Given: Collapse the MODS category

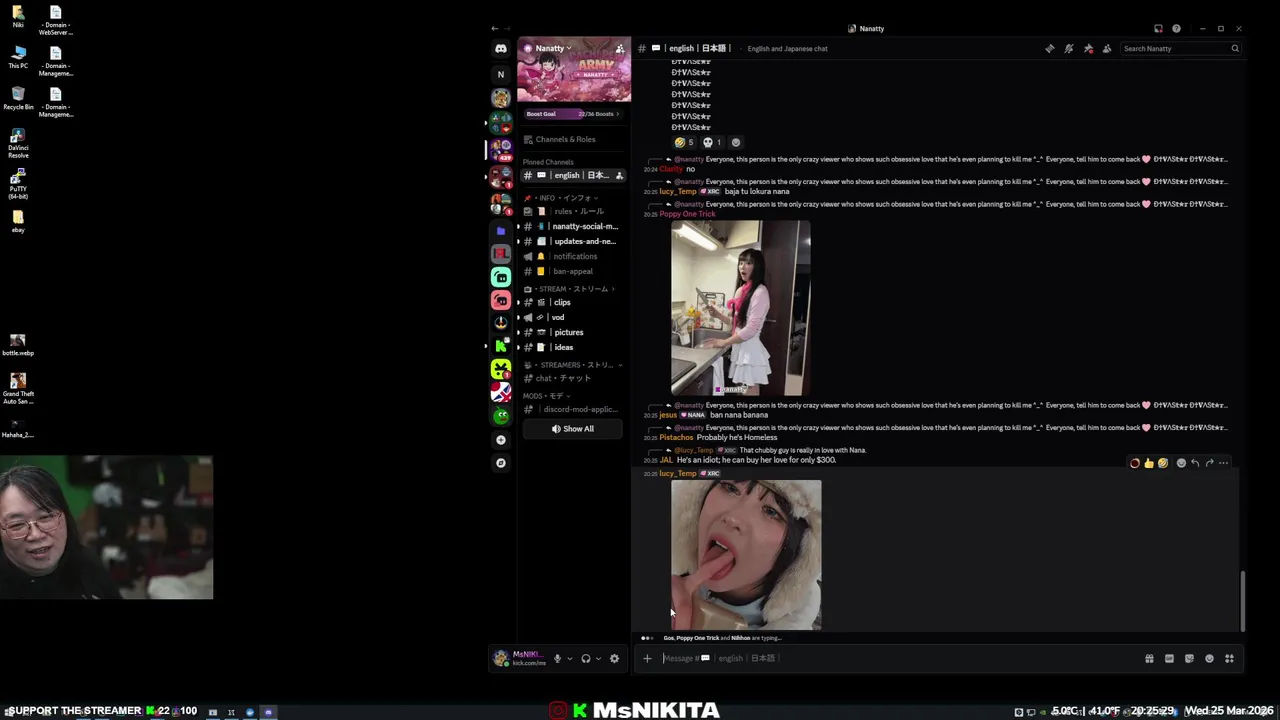Looking at the screenshot, I should pos(547,396).
